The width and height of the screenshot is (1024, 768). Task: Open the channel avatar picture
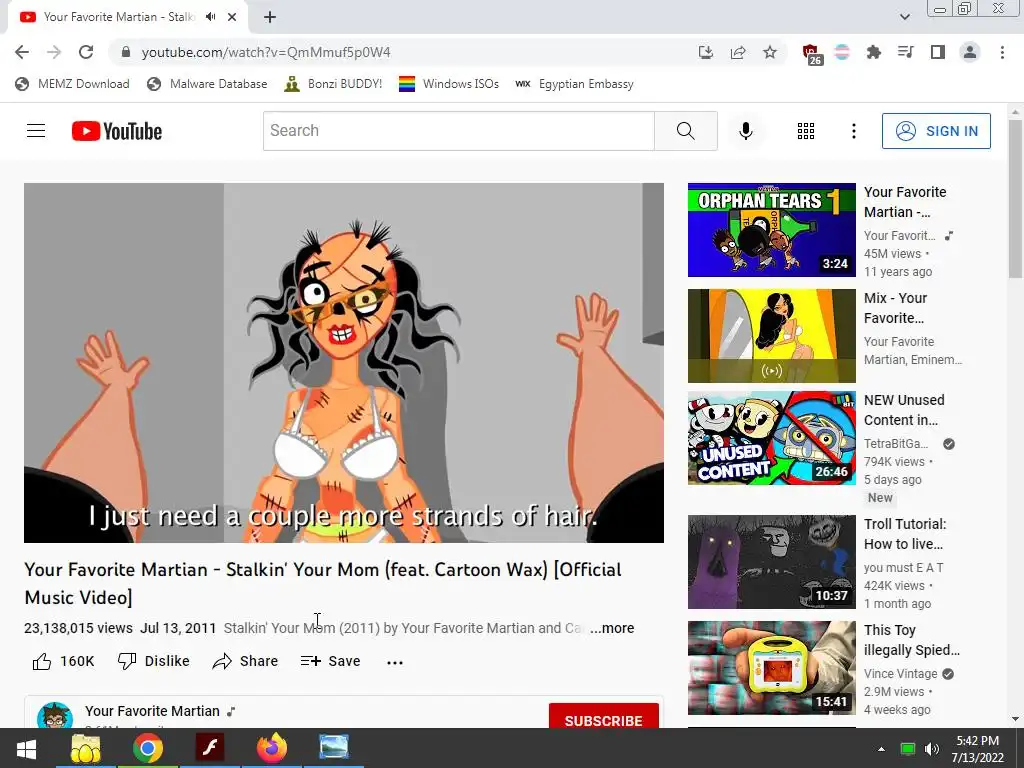coord(55,716)
